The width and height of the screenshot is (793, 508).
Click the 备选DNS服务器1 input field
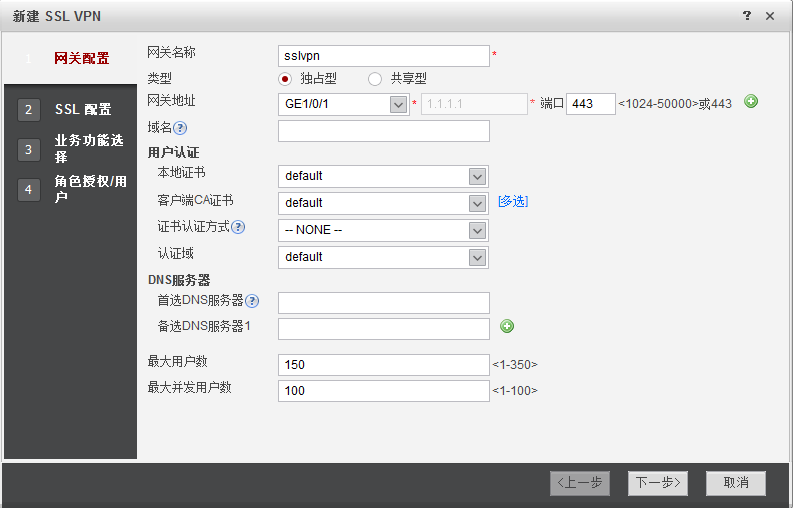(x=383, y=329)
